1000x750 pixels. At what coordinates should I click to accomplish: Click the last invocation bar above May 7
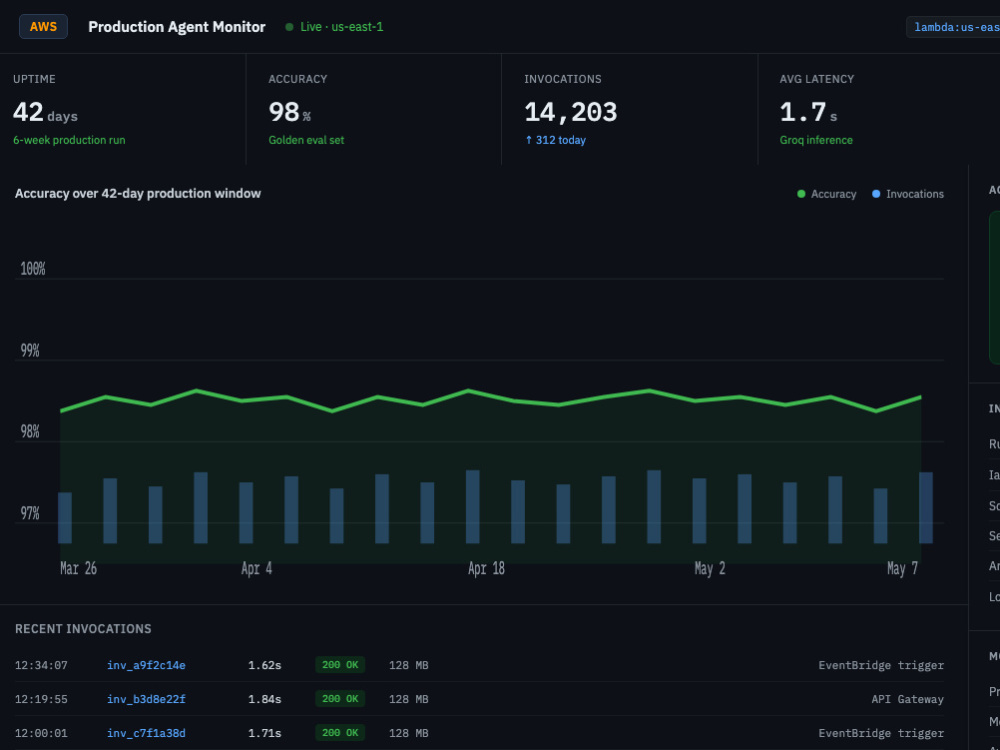[926, 508]
